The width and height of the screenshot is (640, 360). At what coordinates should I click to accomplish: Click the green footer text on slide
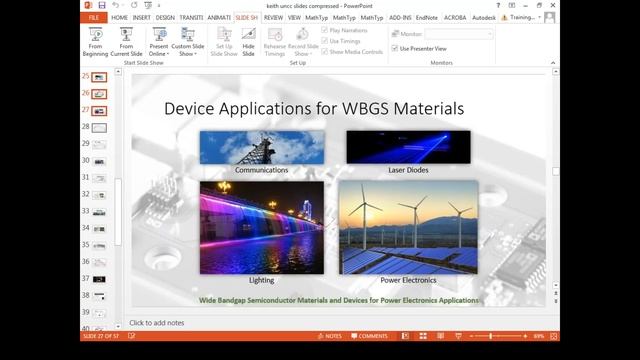click(x=338, y=300)
